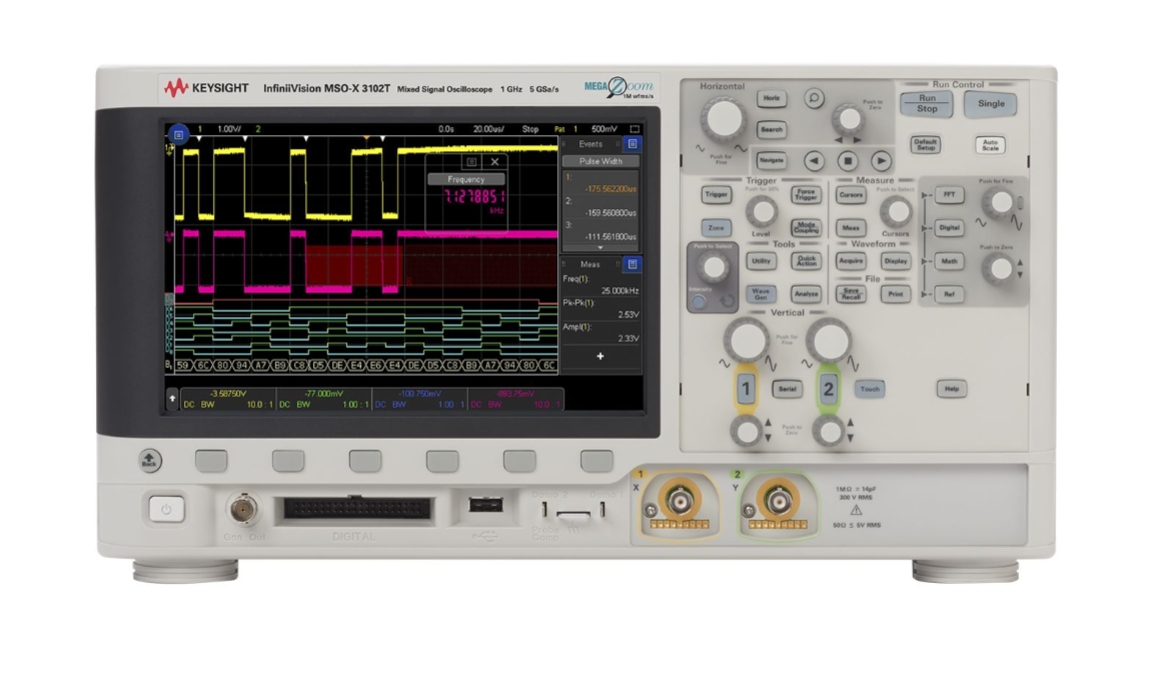Viewport: 1162px width, 686px height.
Task: Open the Mode Coupling trigger options
Action: (x=805, y=226)
